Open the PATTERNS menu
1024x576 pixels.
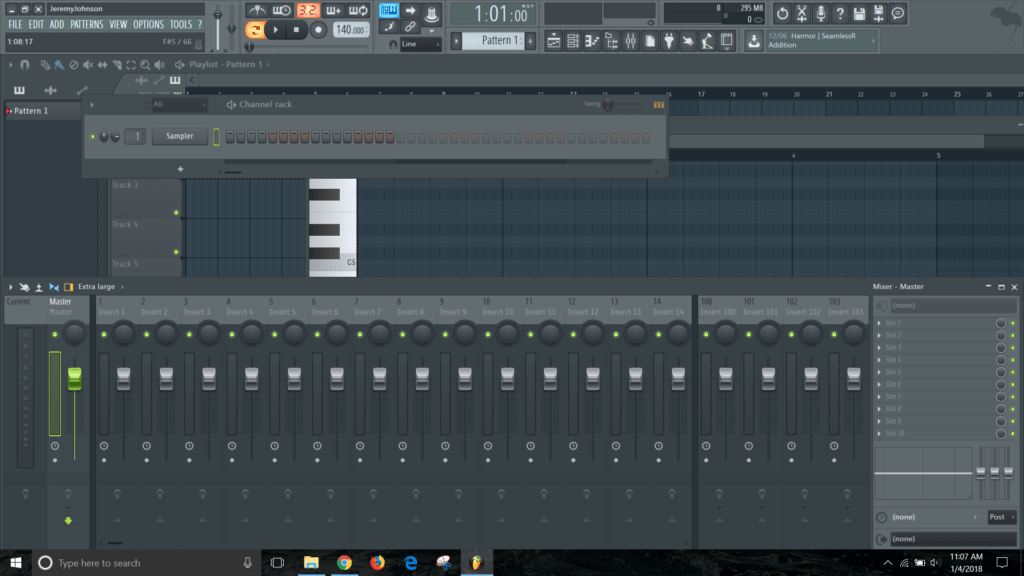point(87,24)
